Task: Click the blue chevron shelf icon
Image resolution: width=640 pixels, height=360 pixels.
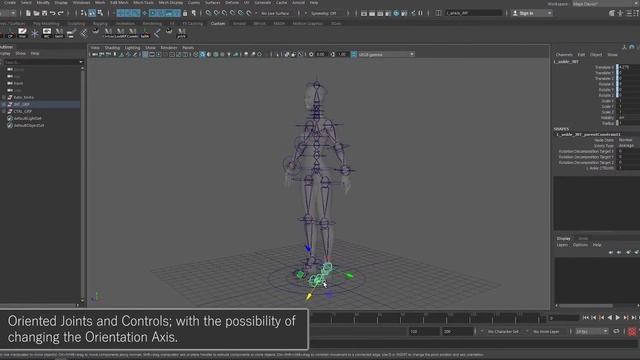Action: [157, 33]
